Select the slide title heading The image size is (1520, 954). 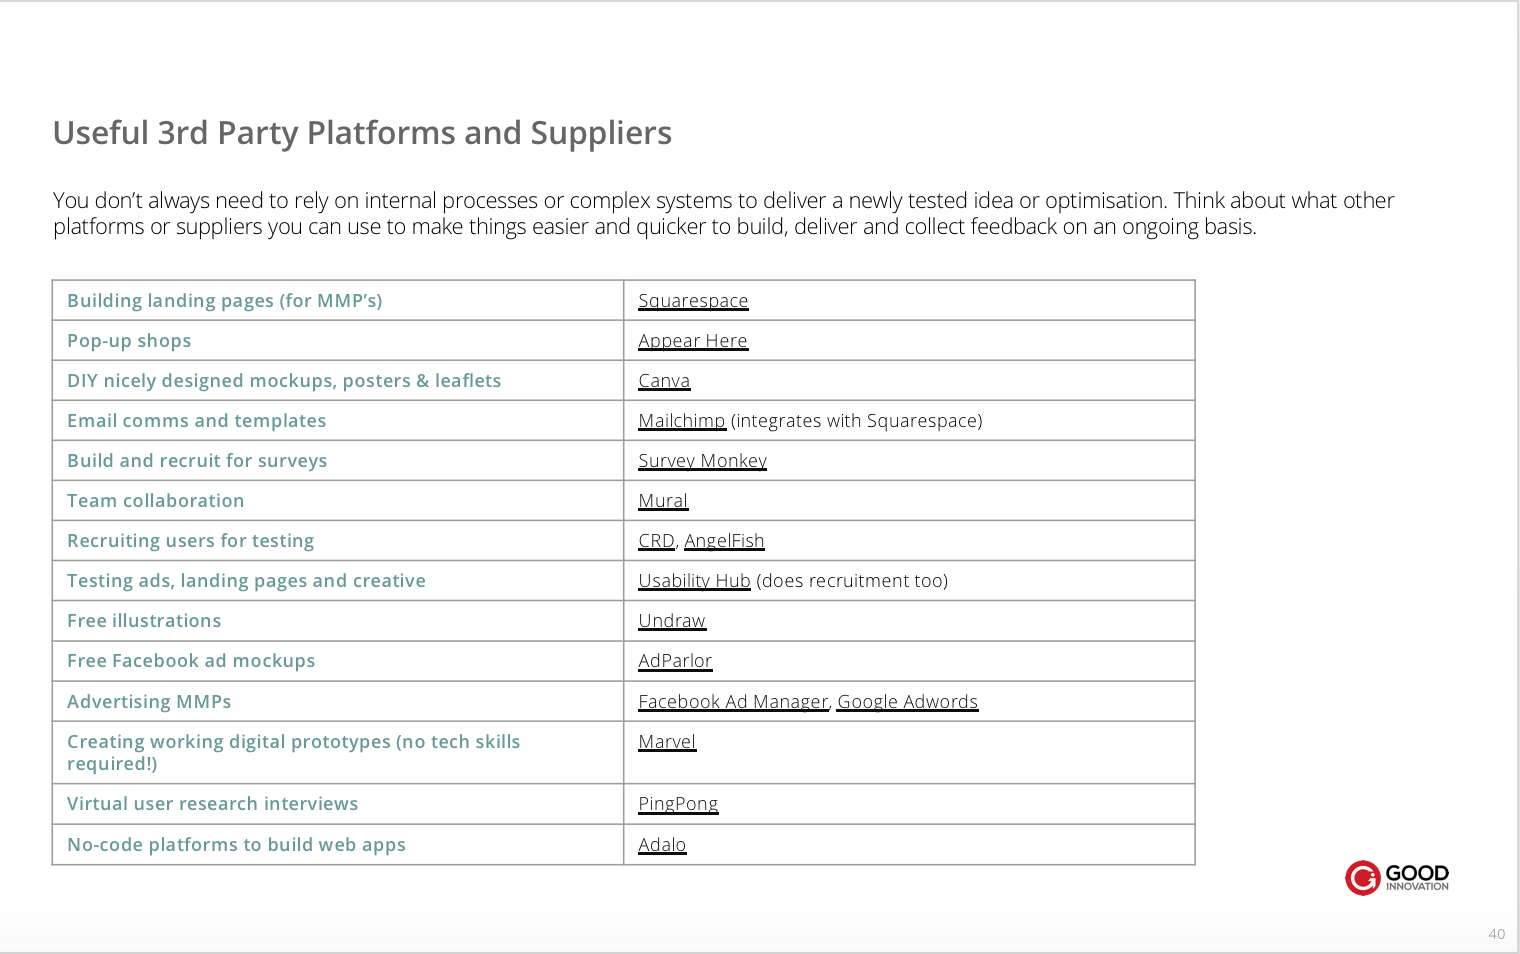362,133
